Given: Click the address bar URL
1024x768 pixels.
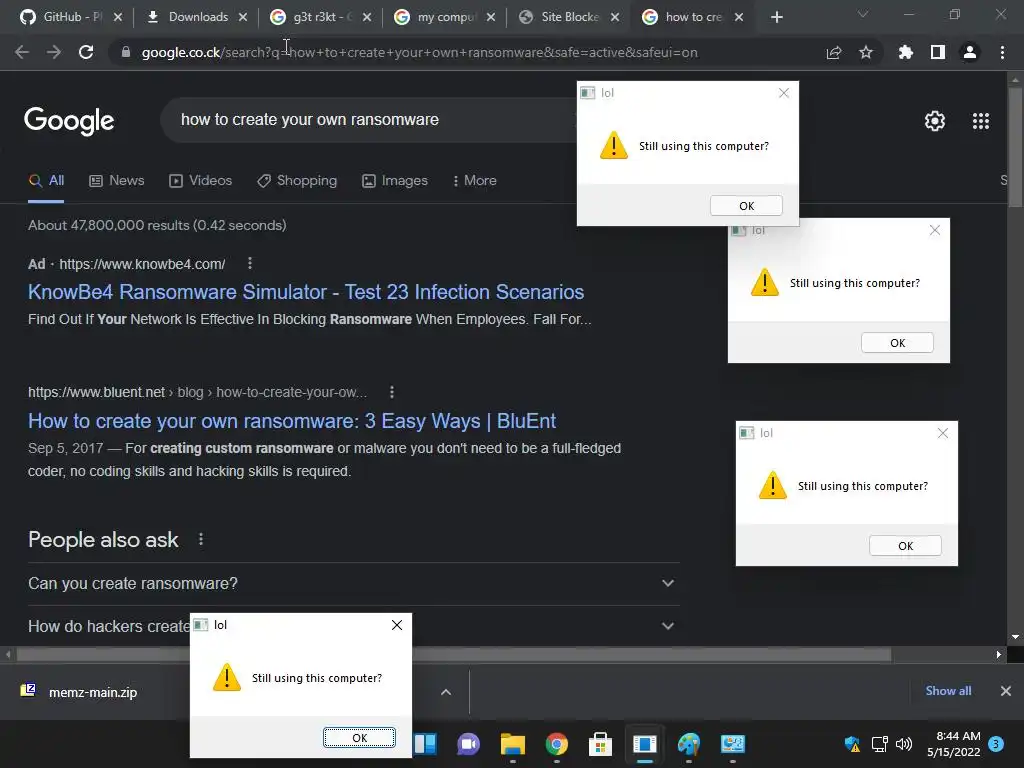Looking at the screenshot, I should pos(419,52).
